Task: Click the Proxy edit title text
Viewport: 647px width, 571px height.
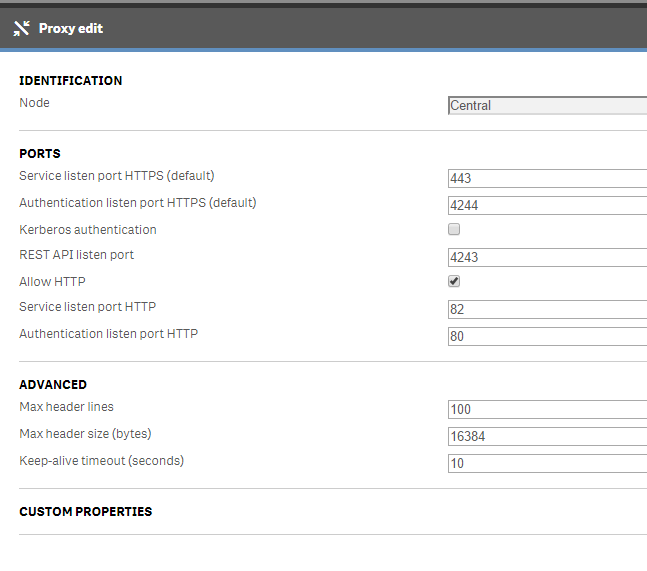Action: coord(71,28)
